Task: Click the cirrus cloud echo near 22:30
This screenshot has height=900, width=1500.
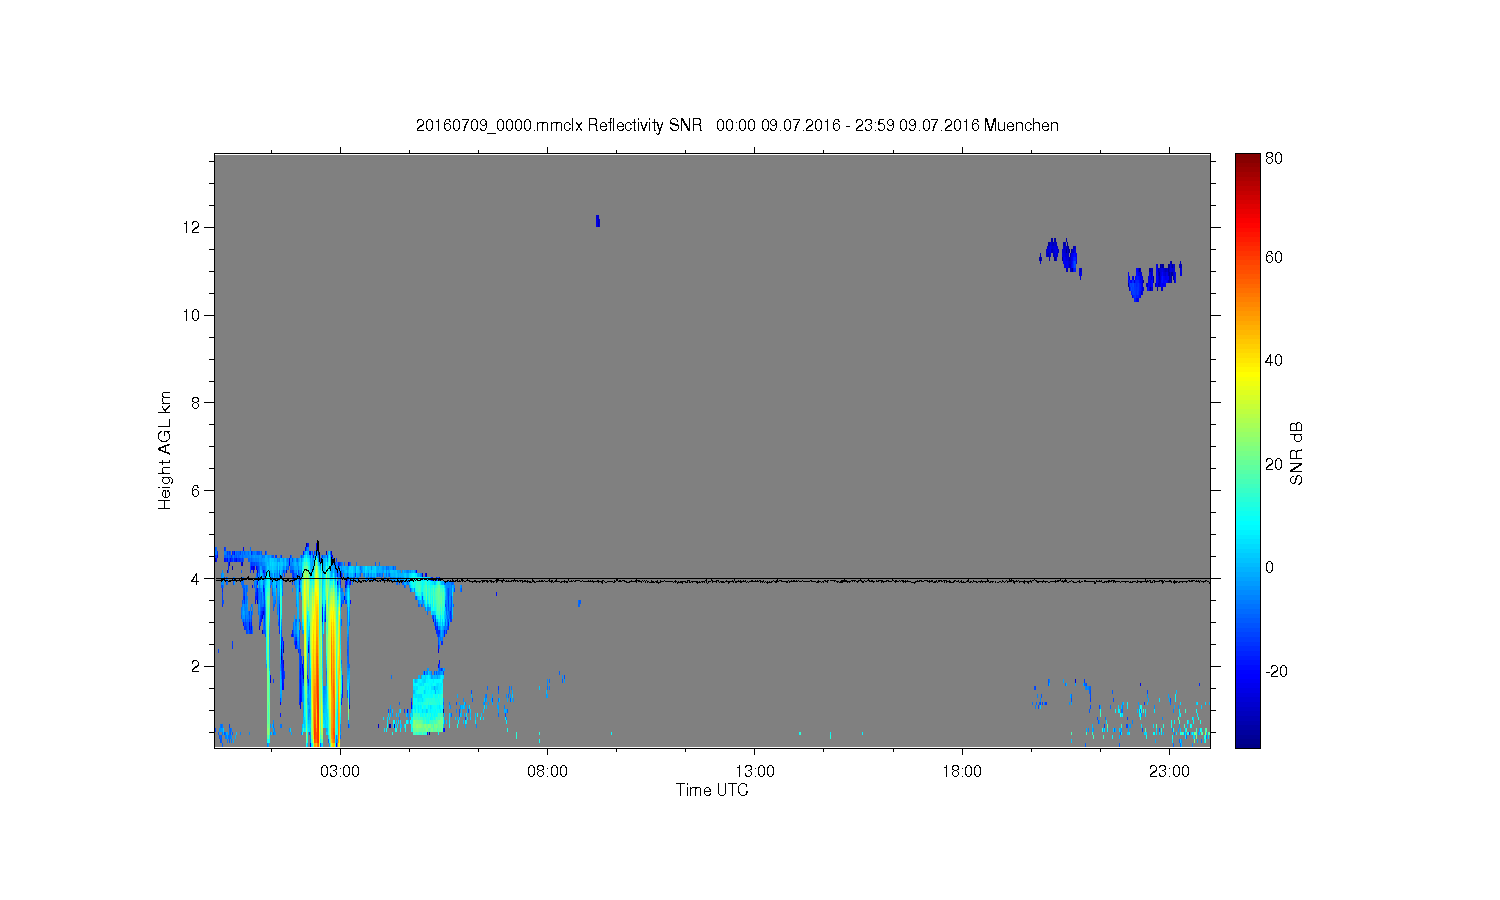Action: pos(1155,279)
